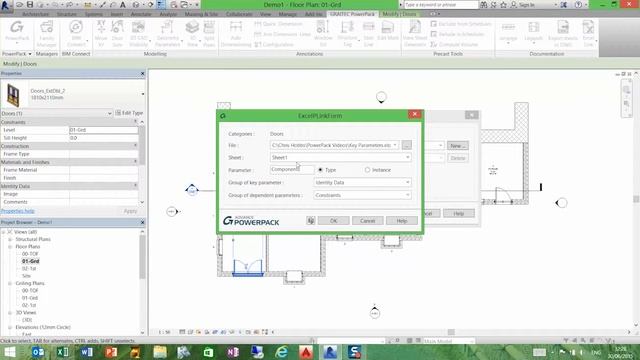
Task: Open the door type selector dropdown
Action: (x=142, y=94)
